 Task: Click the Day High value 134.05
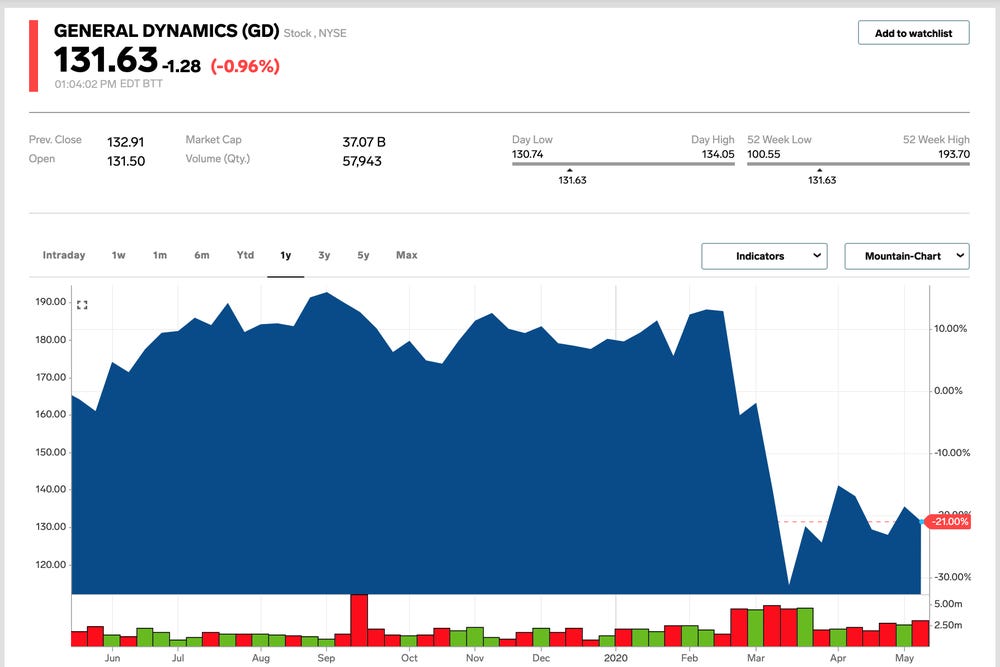(718, 154)
